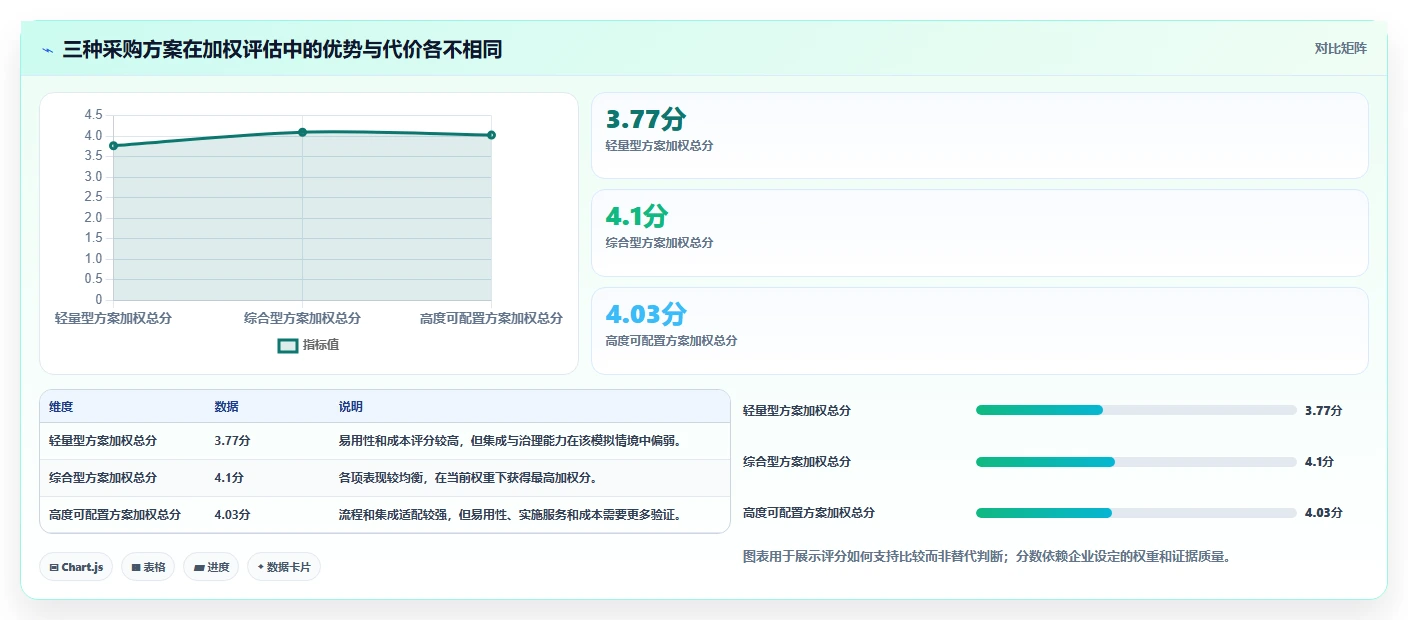Click the 进度 tag chip

coord(211,567)
